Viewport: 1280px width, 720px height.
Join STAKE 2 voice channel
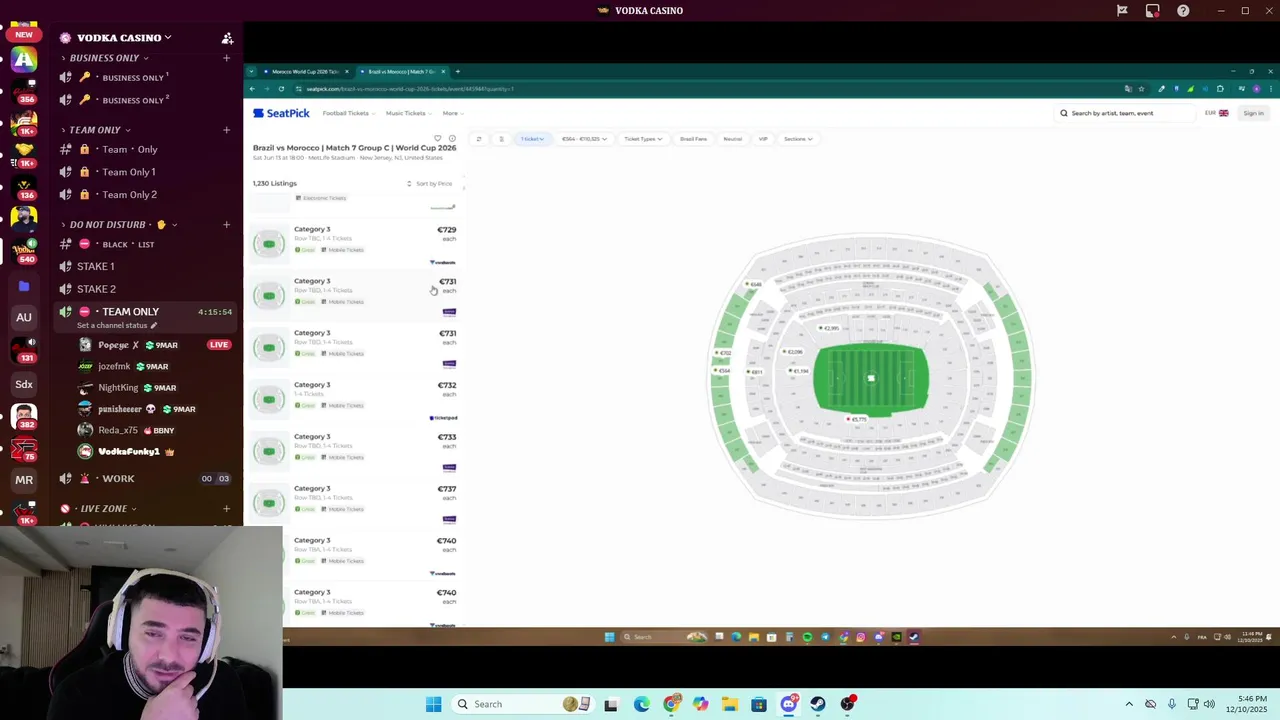pos(146,289)
